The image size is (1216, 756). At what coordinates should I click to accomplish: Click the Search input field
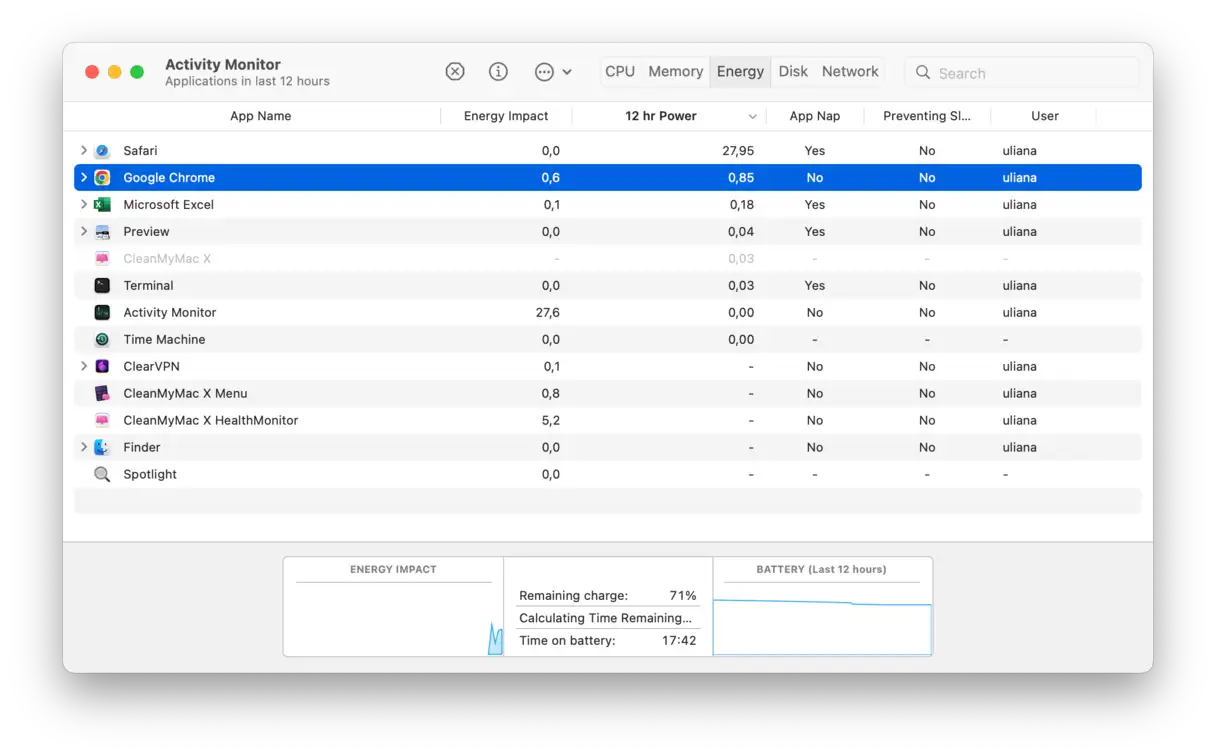(x=1030, y=73)
